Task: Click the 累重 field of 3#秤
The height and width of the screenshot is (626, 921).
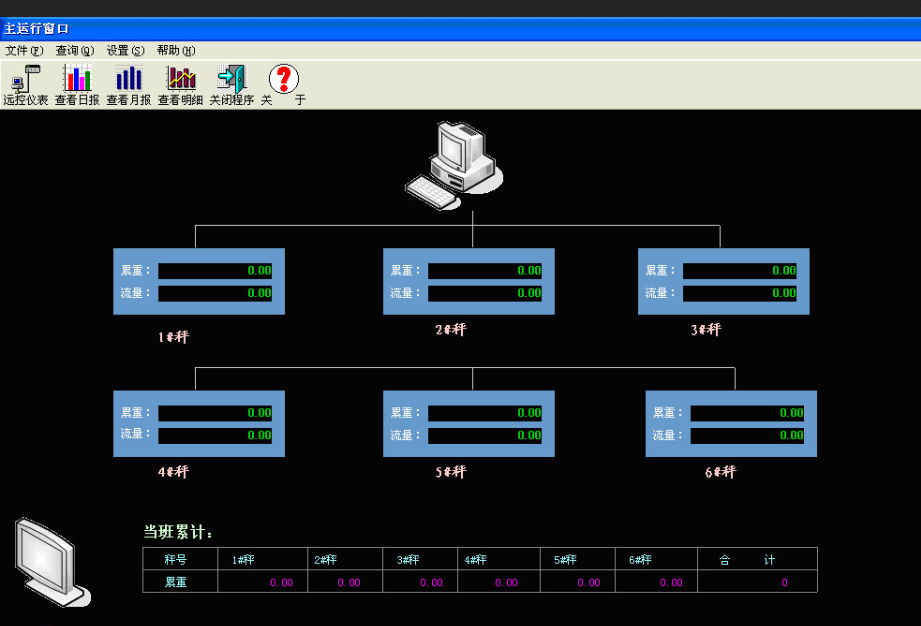Action: (x=740, y=271)
